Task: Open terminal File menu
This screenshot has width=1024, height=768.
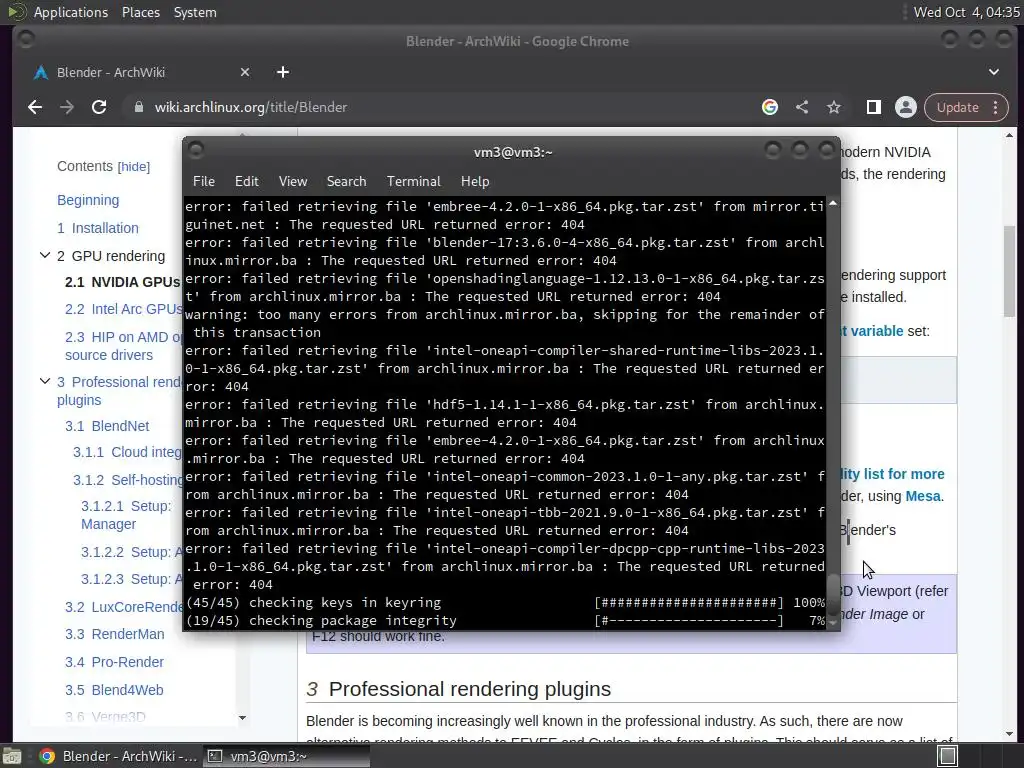Action: (204, 181)
